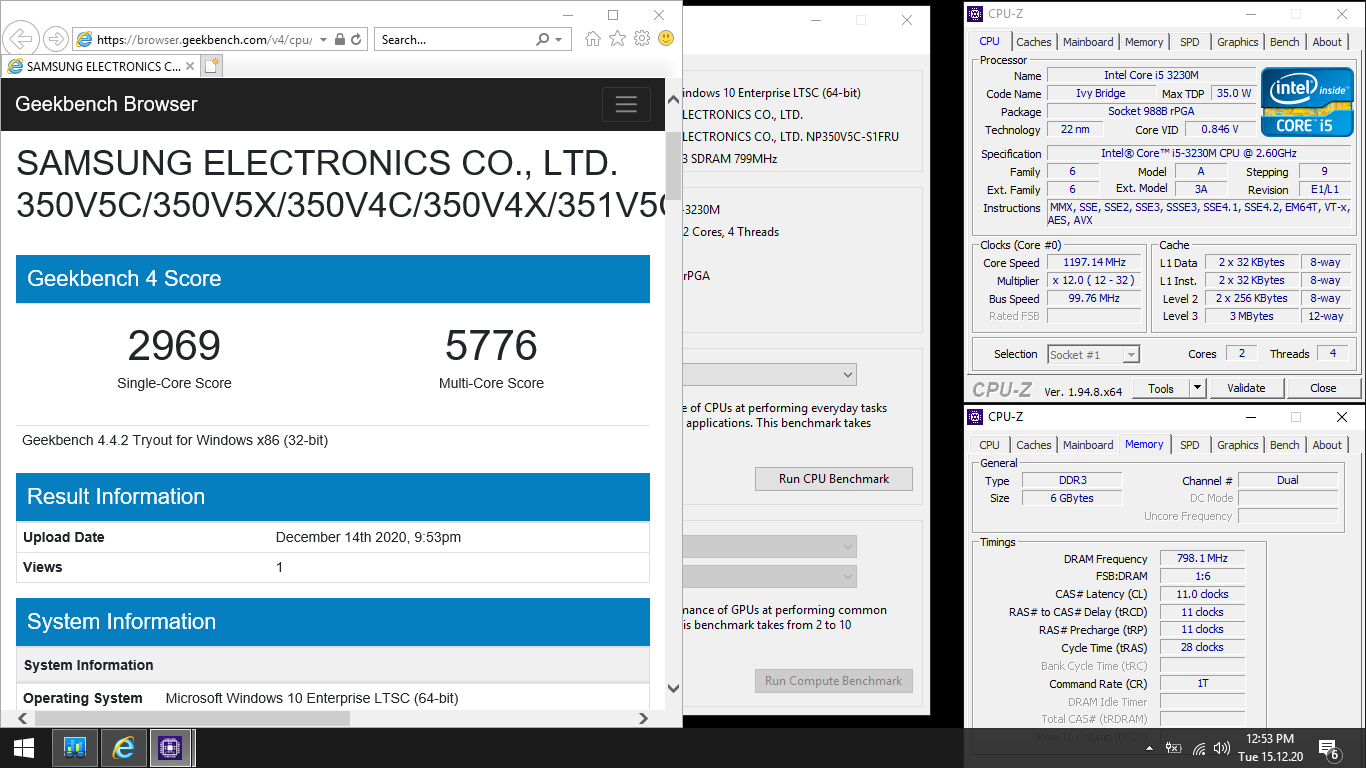
Task: Click the browser forward arrow
Action: (x=56, y=39)
